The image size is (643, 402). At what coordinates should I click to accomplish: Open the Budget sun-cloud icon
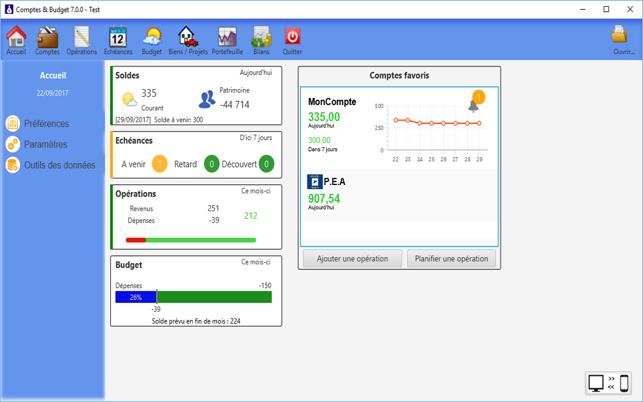[x=152, y=37]
